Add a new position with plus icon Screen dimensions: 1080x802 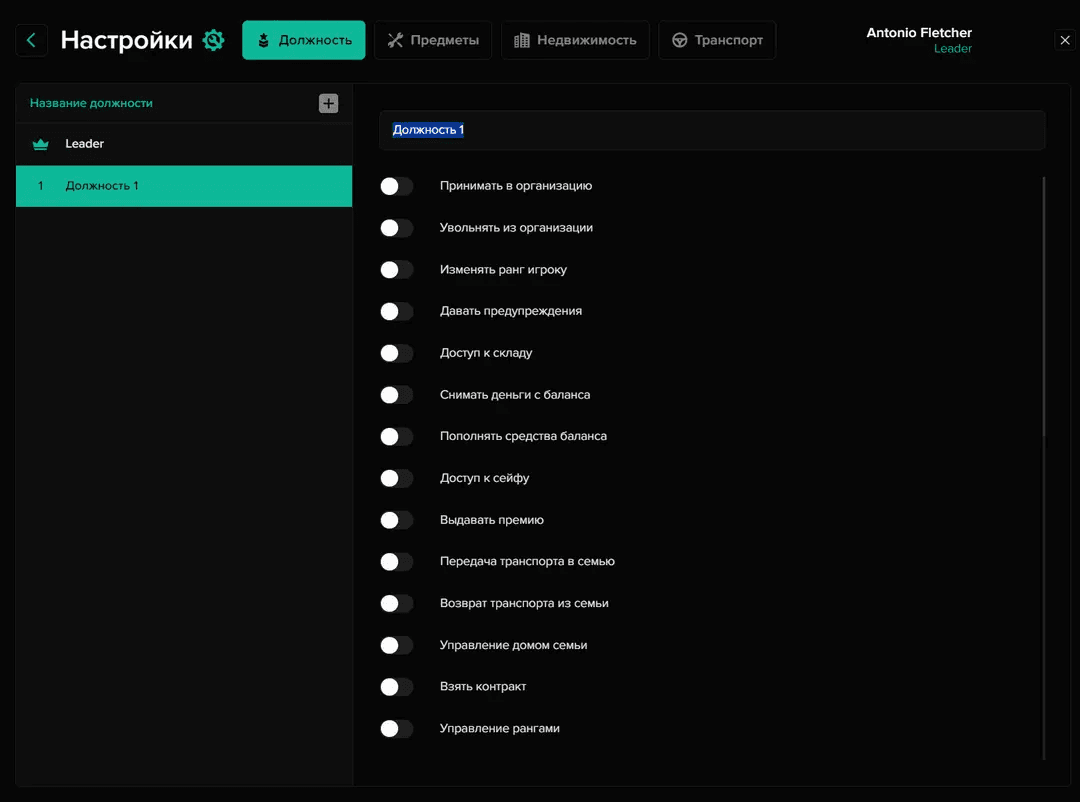pyautogui.click(x=328, y=103)
